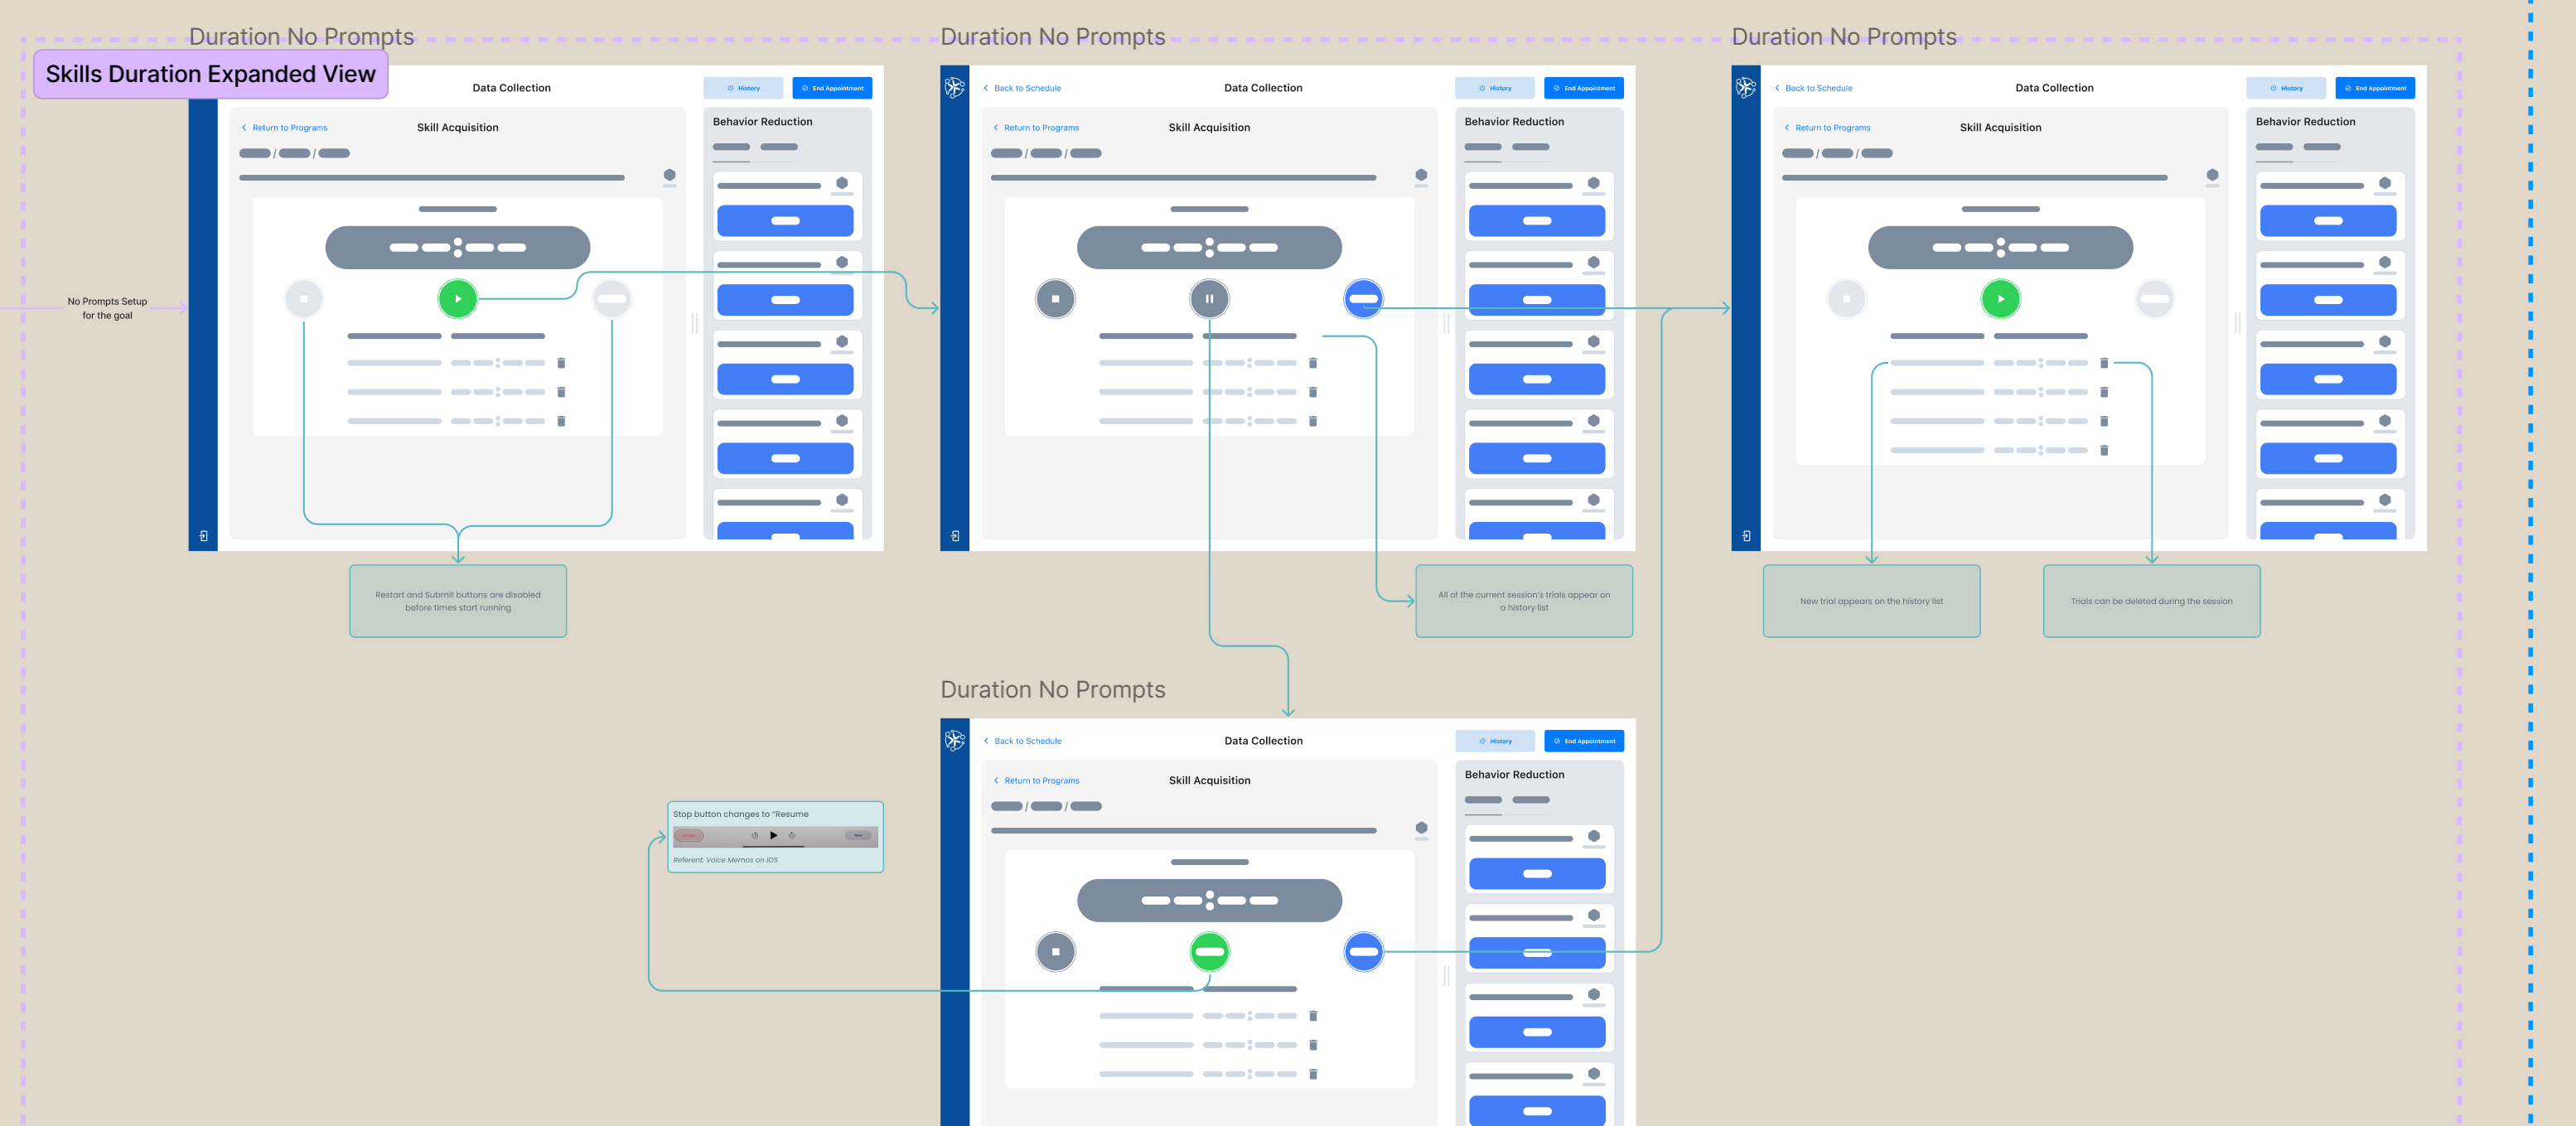Click the green play button in top-right frame
2576x1126 pixels.
2001,298
